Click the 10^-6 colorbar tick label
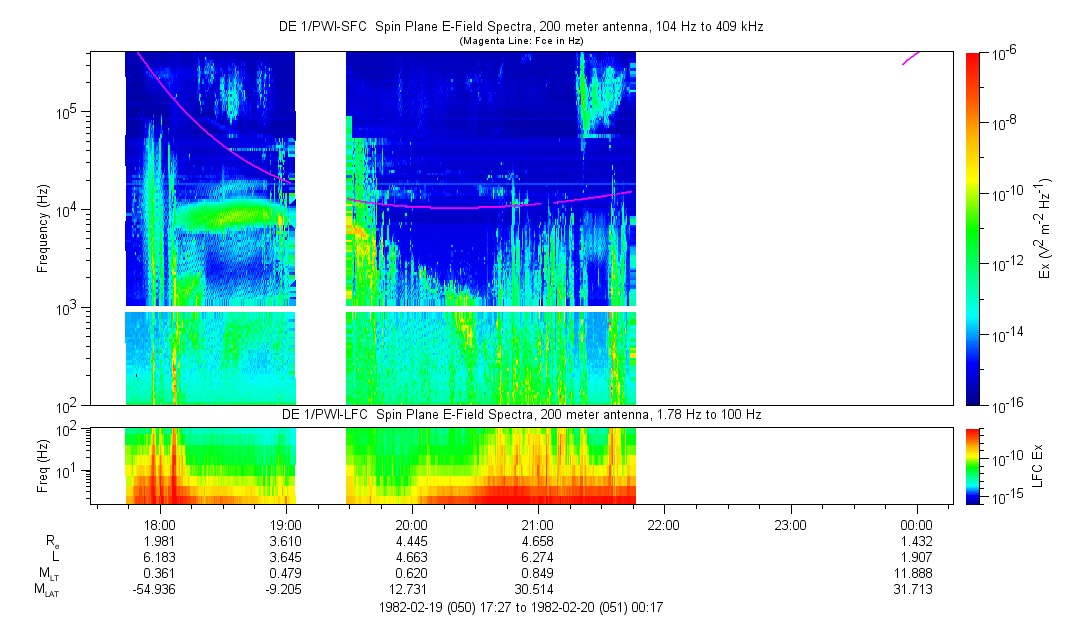1083x620 pixels. coord(1003,55)
